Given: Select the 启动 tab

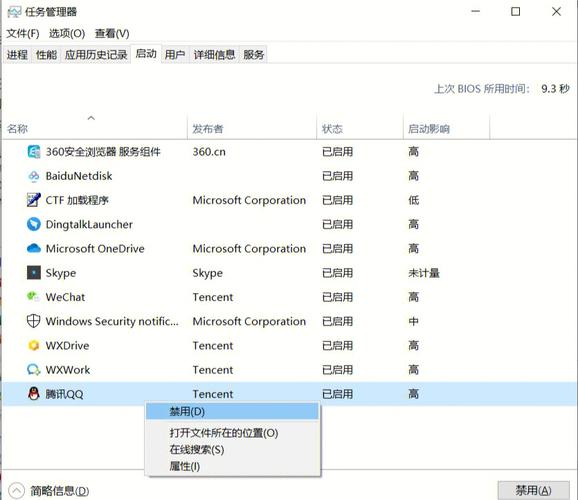Looking at the screenshot, I should (x=146, y=54).
